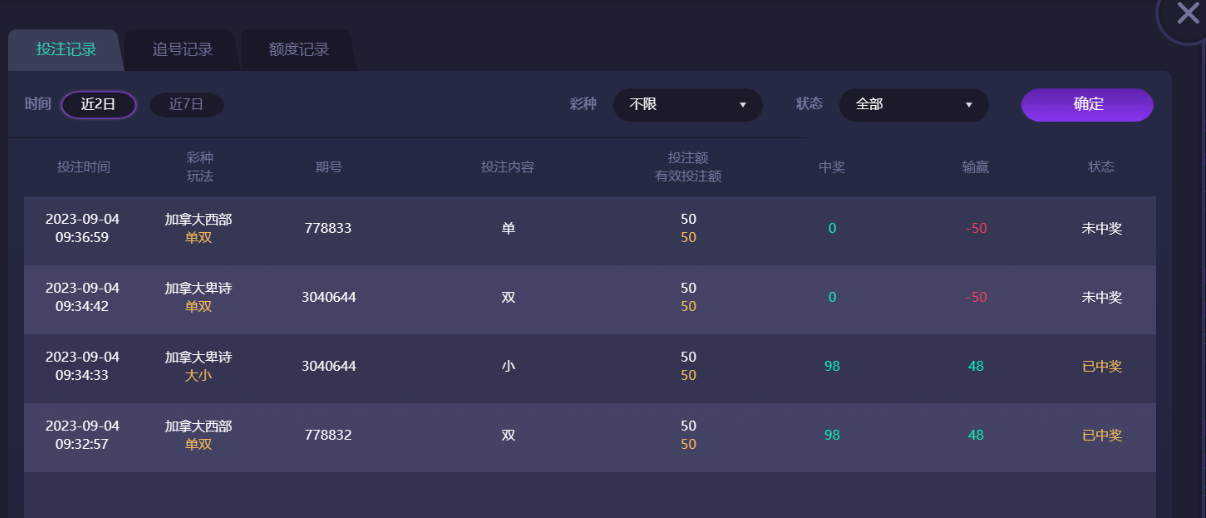Click 已中奖 status of 09:34:33 bet
This screenshot has width=1206, height=518.
[1101, 366]
